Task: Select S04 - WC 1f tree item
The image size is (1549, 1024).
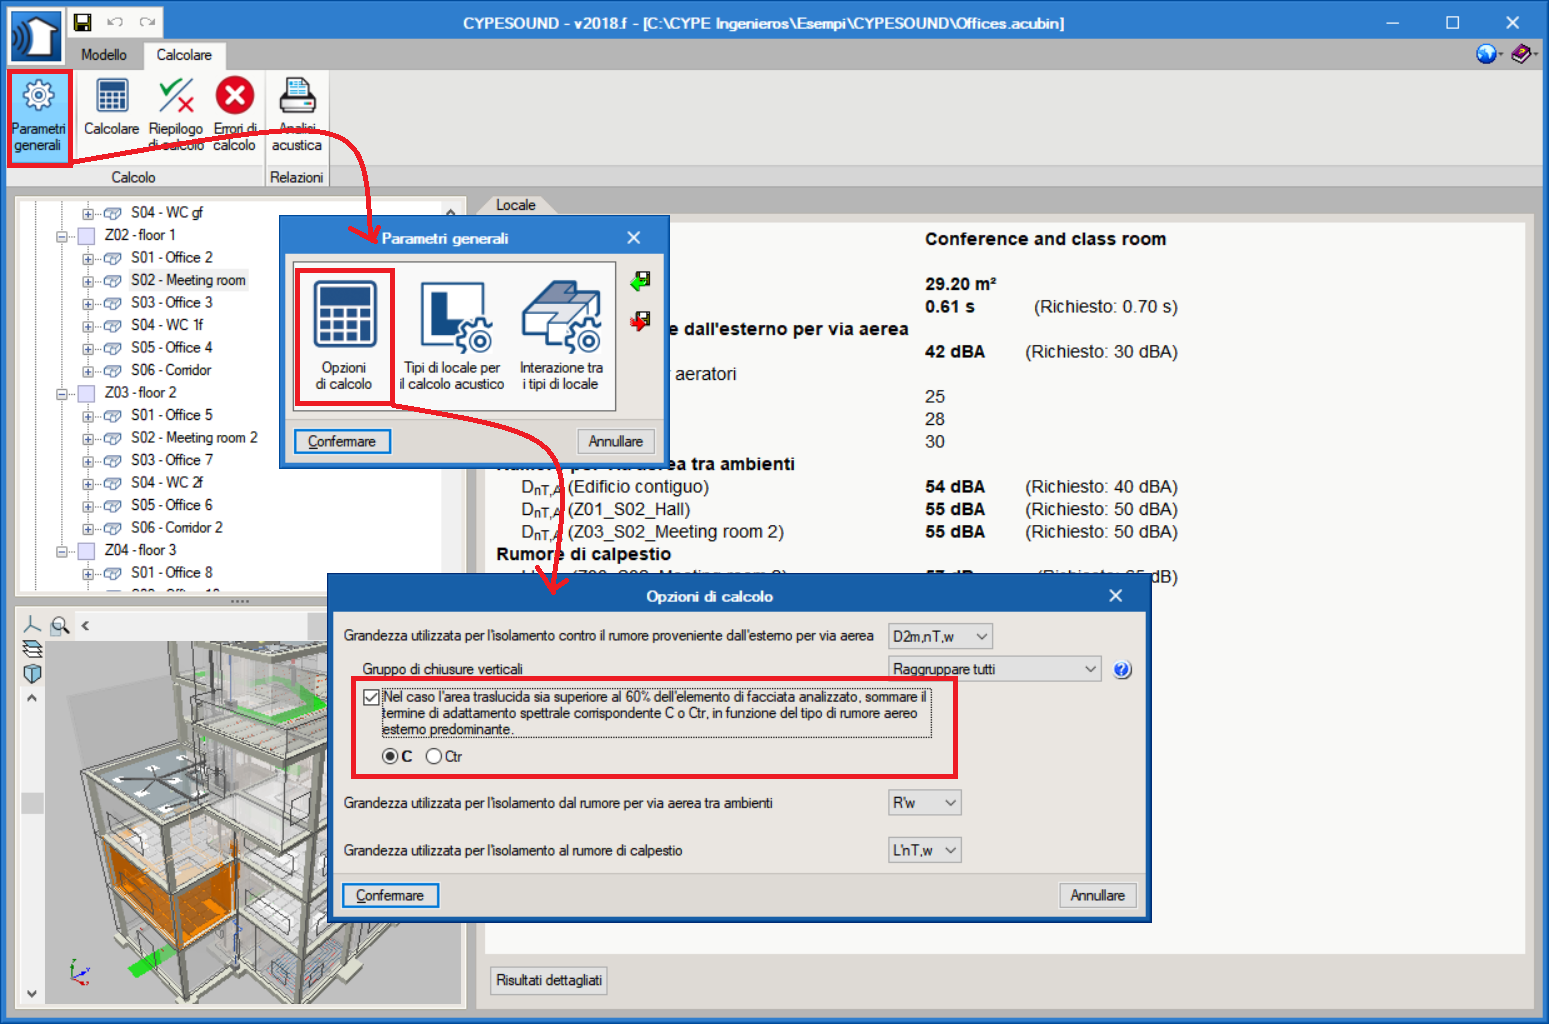Action: (x=167, y=326)
